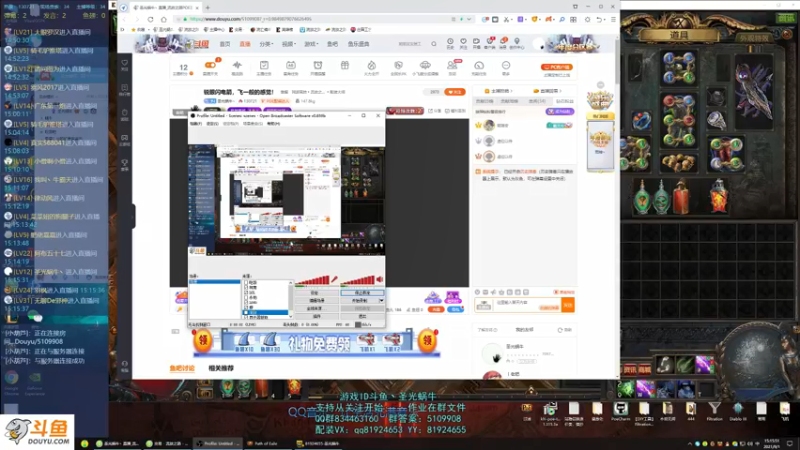Expand the 分类 dropdown in Douyu navigation
The height and width of the screenshot is (450, 800).
click(x=266, y=44)
